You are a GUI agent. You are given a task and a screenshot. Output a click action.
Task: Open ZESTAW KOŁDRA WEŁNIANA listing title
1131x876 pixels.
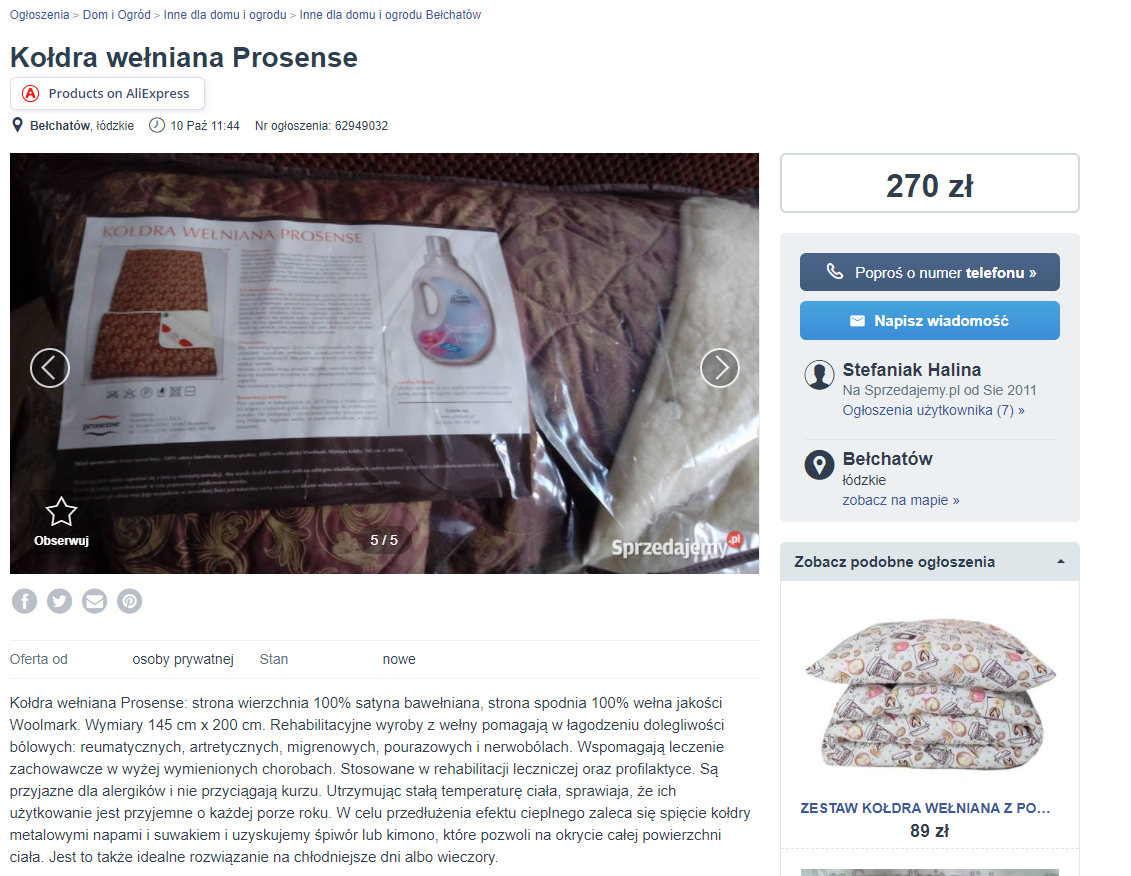925,808
